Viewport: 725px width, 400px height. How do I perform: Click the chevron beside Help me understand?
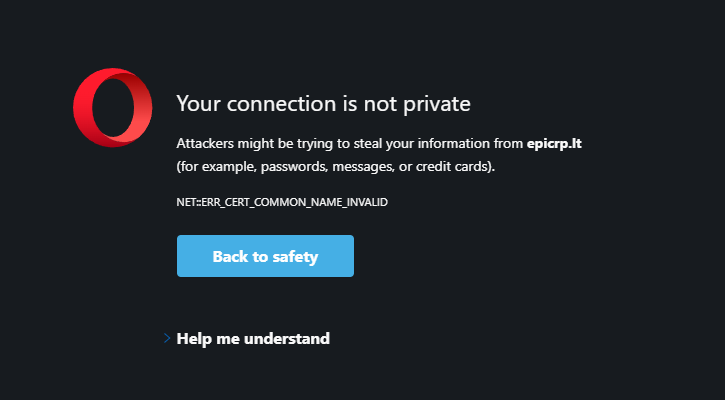tap(167, 338)
